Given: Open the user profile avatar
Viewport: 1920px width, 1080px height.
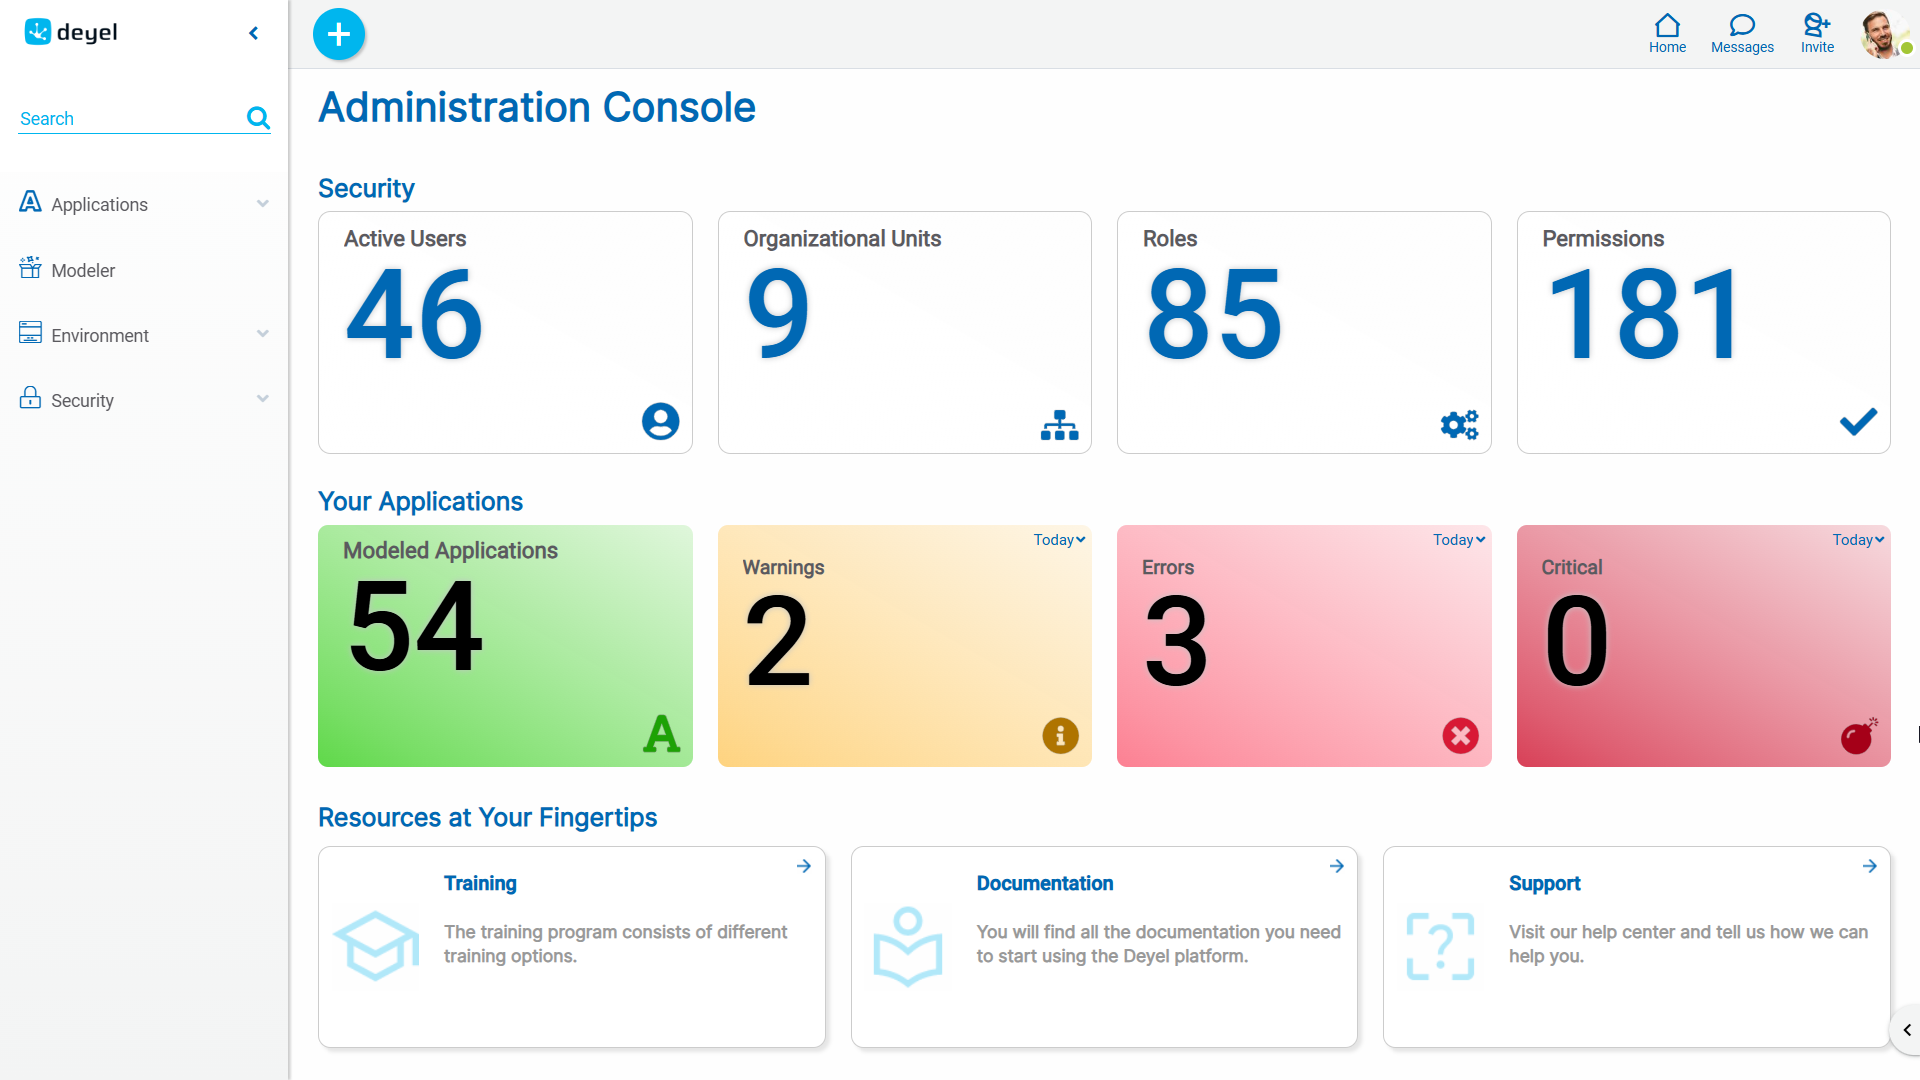Looking at the screenshot, I should 1884,34.
